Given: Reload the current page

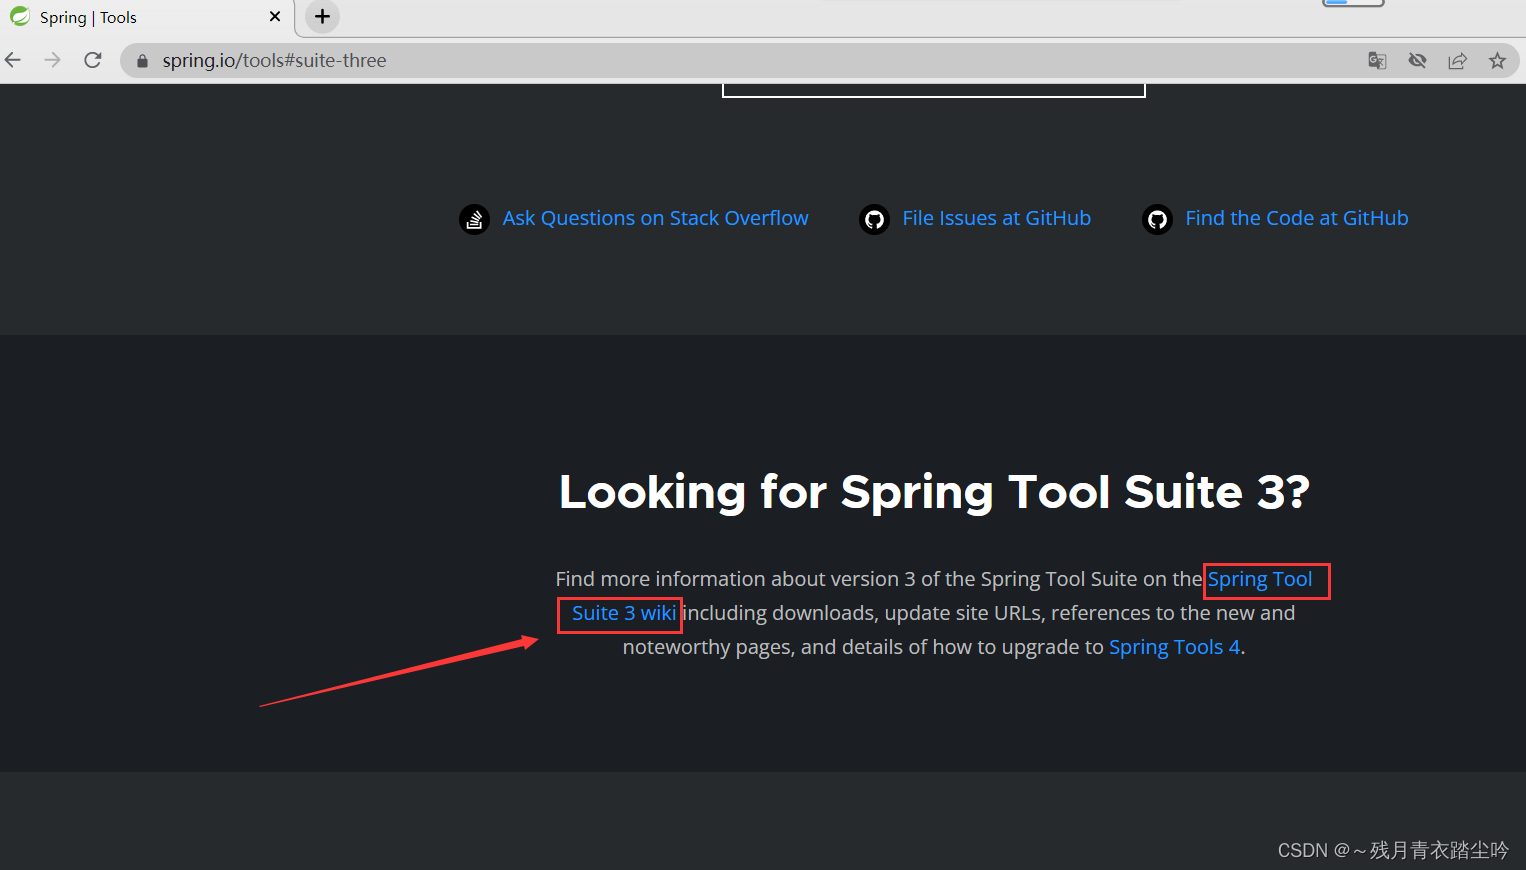Looking at the screenshot, I should tap(92, 59).
